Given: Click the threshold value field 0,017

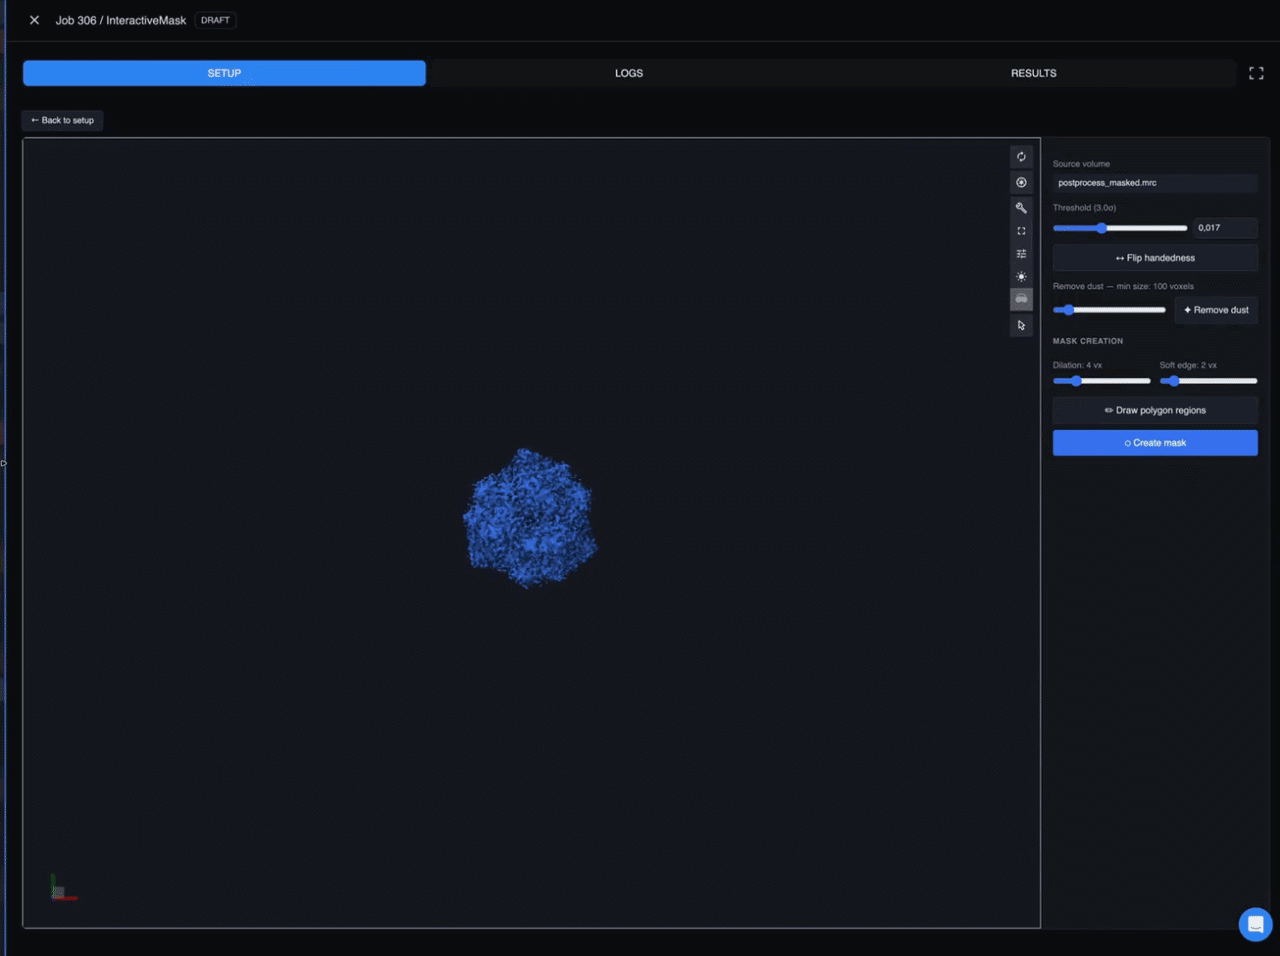Looking at the screenshot, I should [1225, 228].
